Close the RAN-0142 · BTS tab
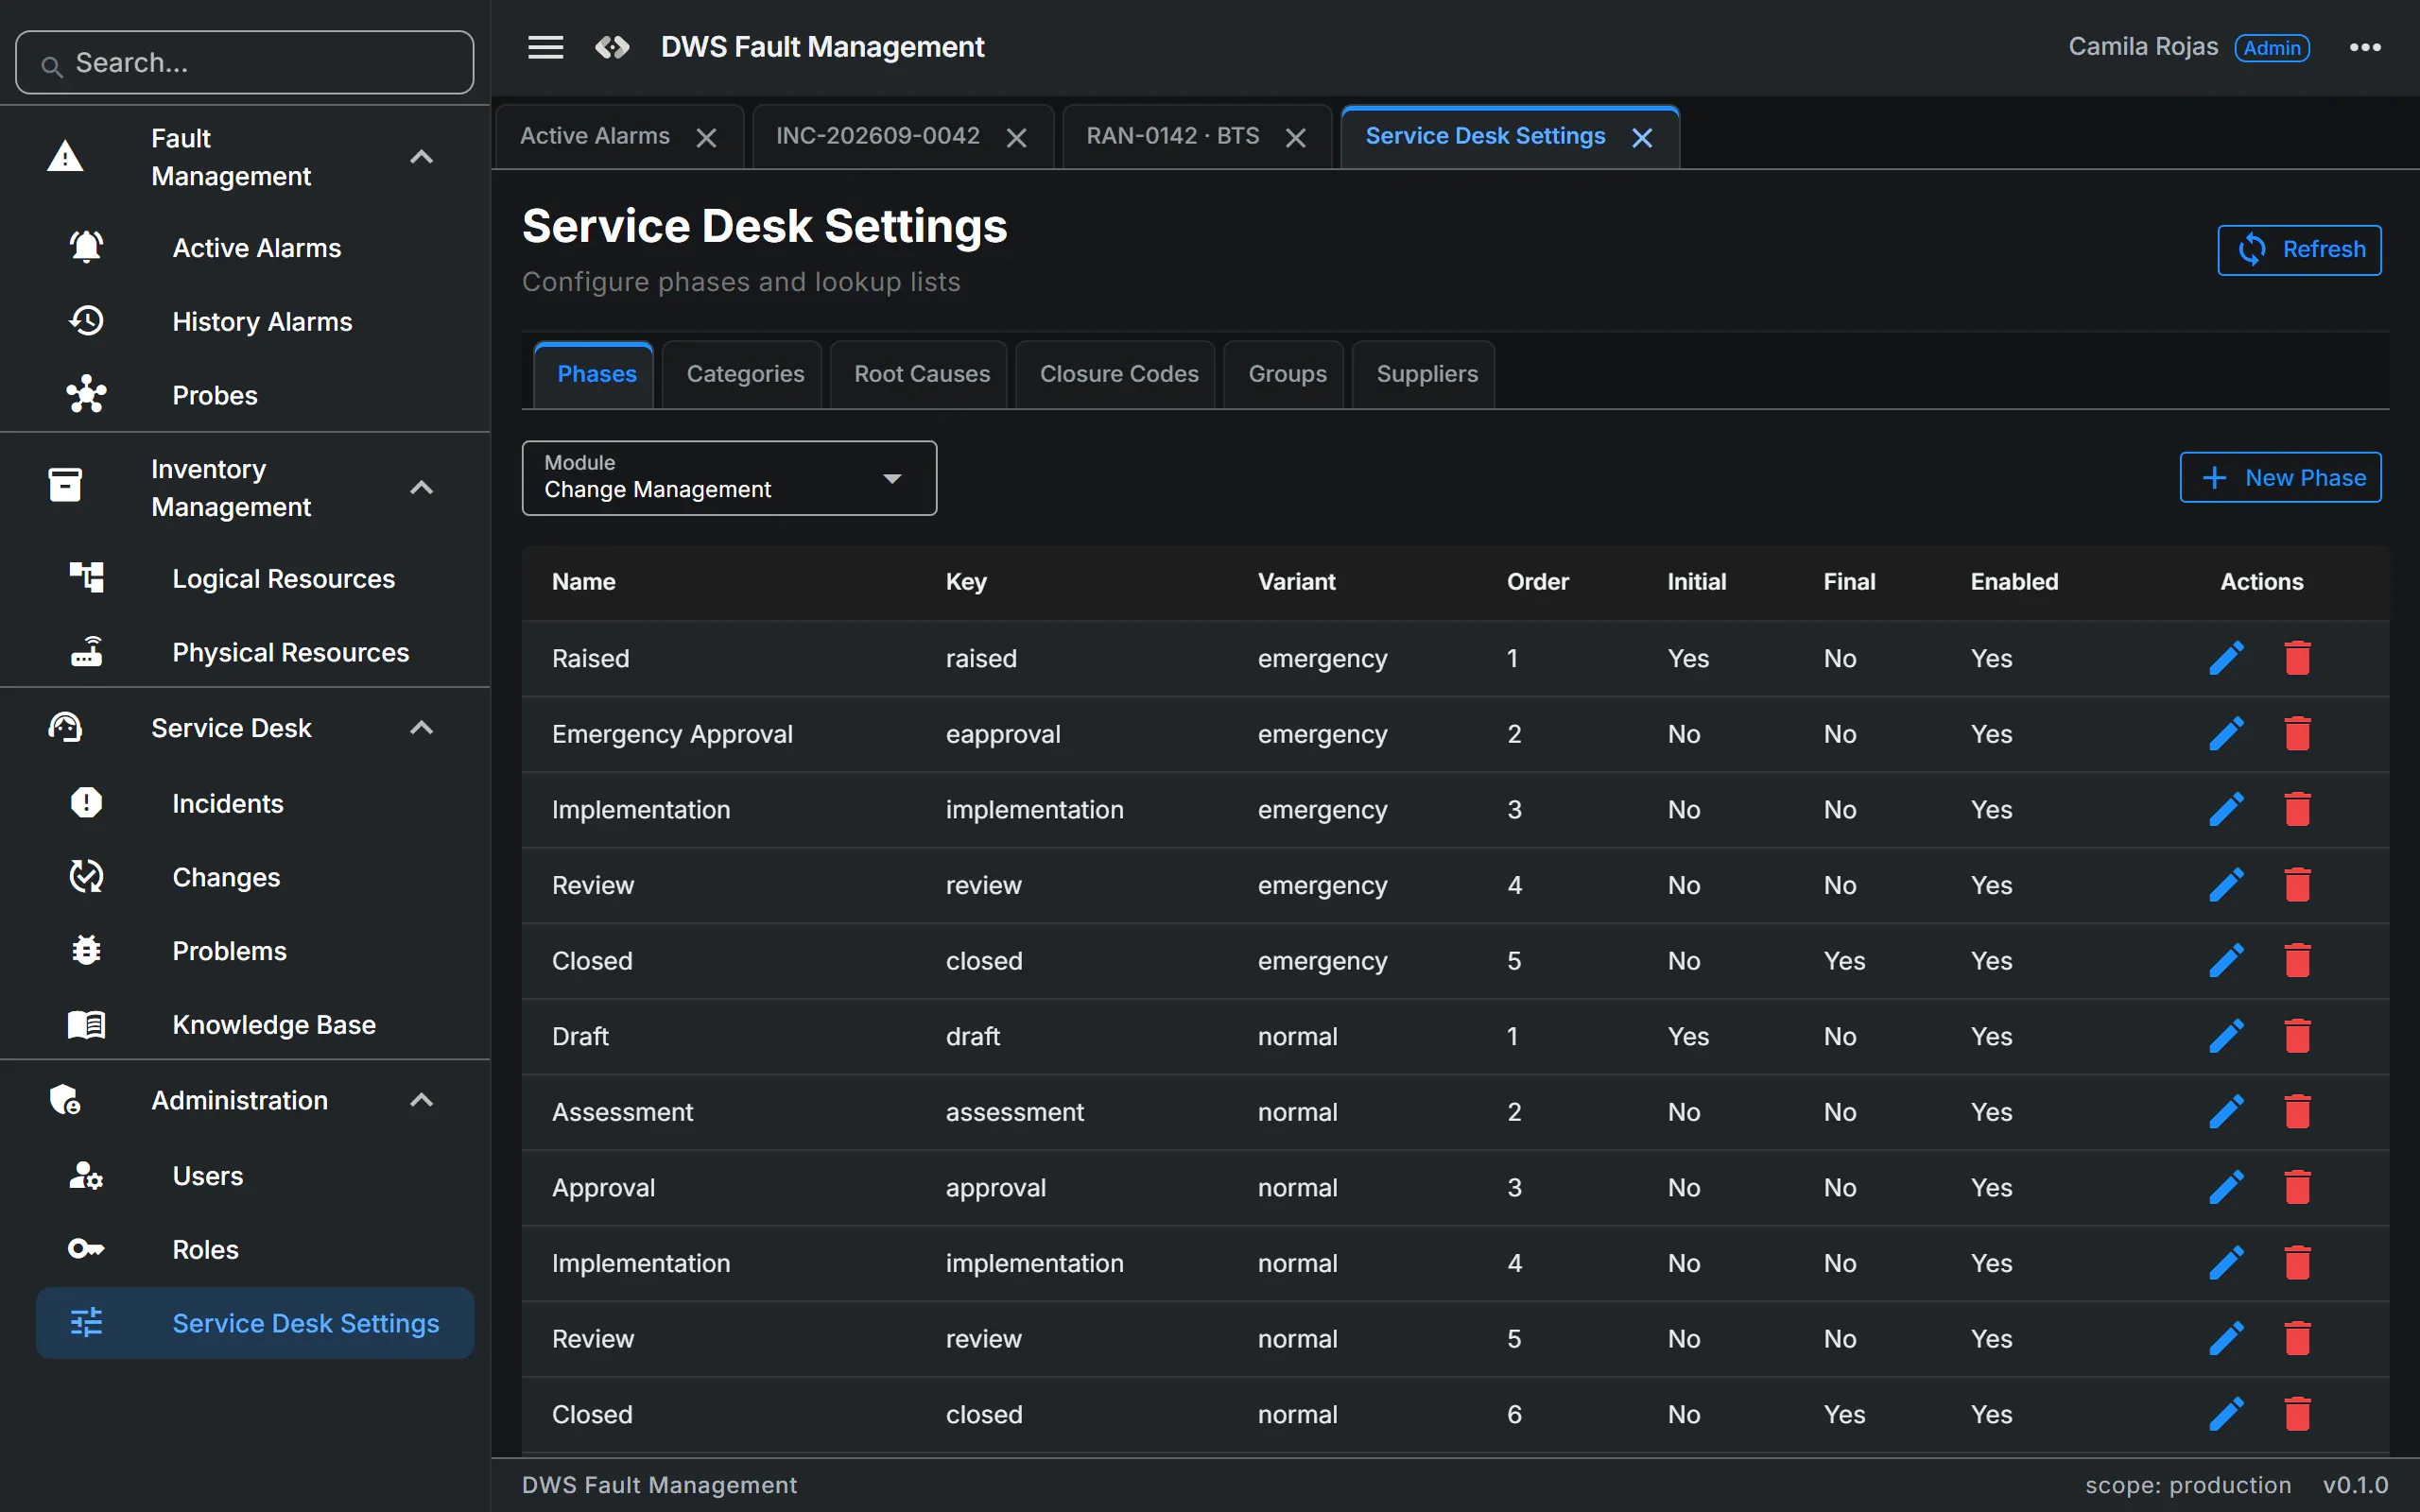Screen dimensions: 2420x1512 click(1295, 138)
